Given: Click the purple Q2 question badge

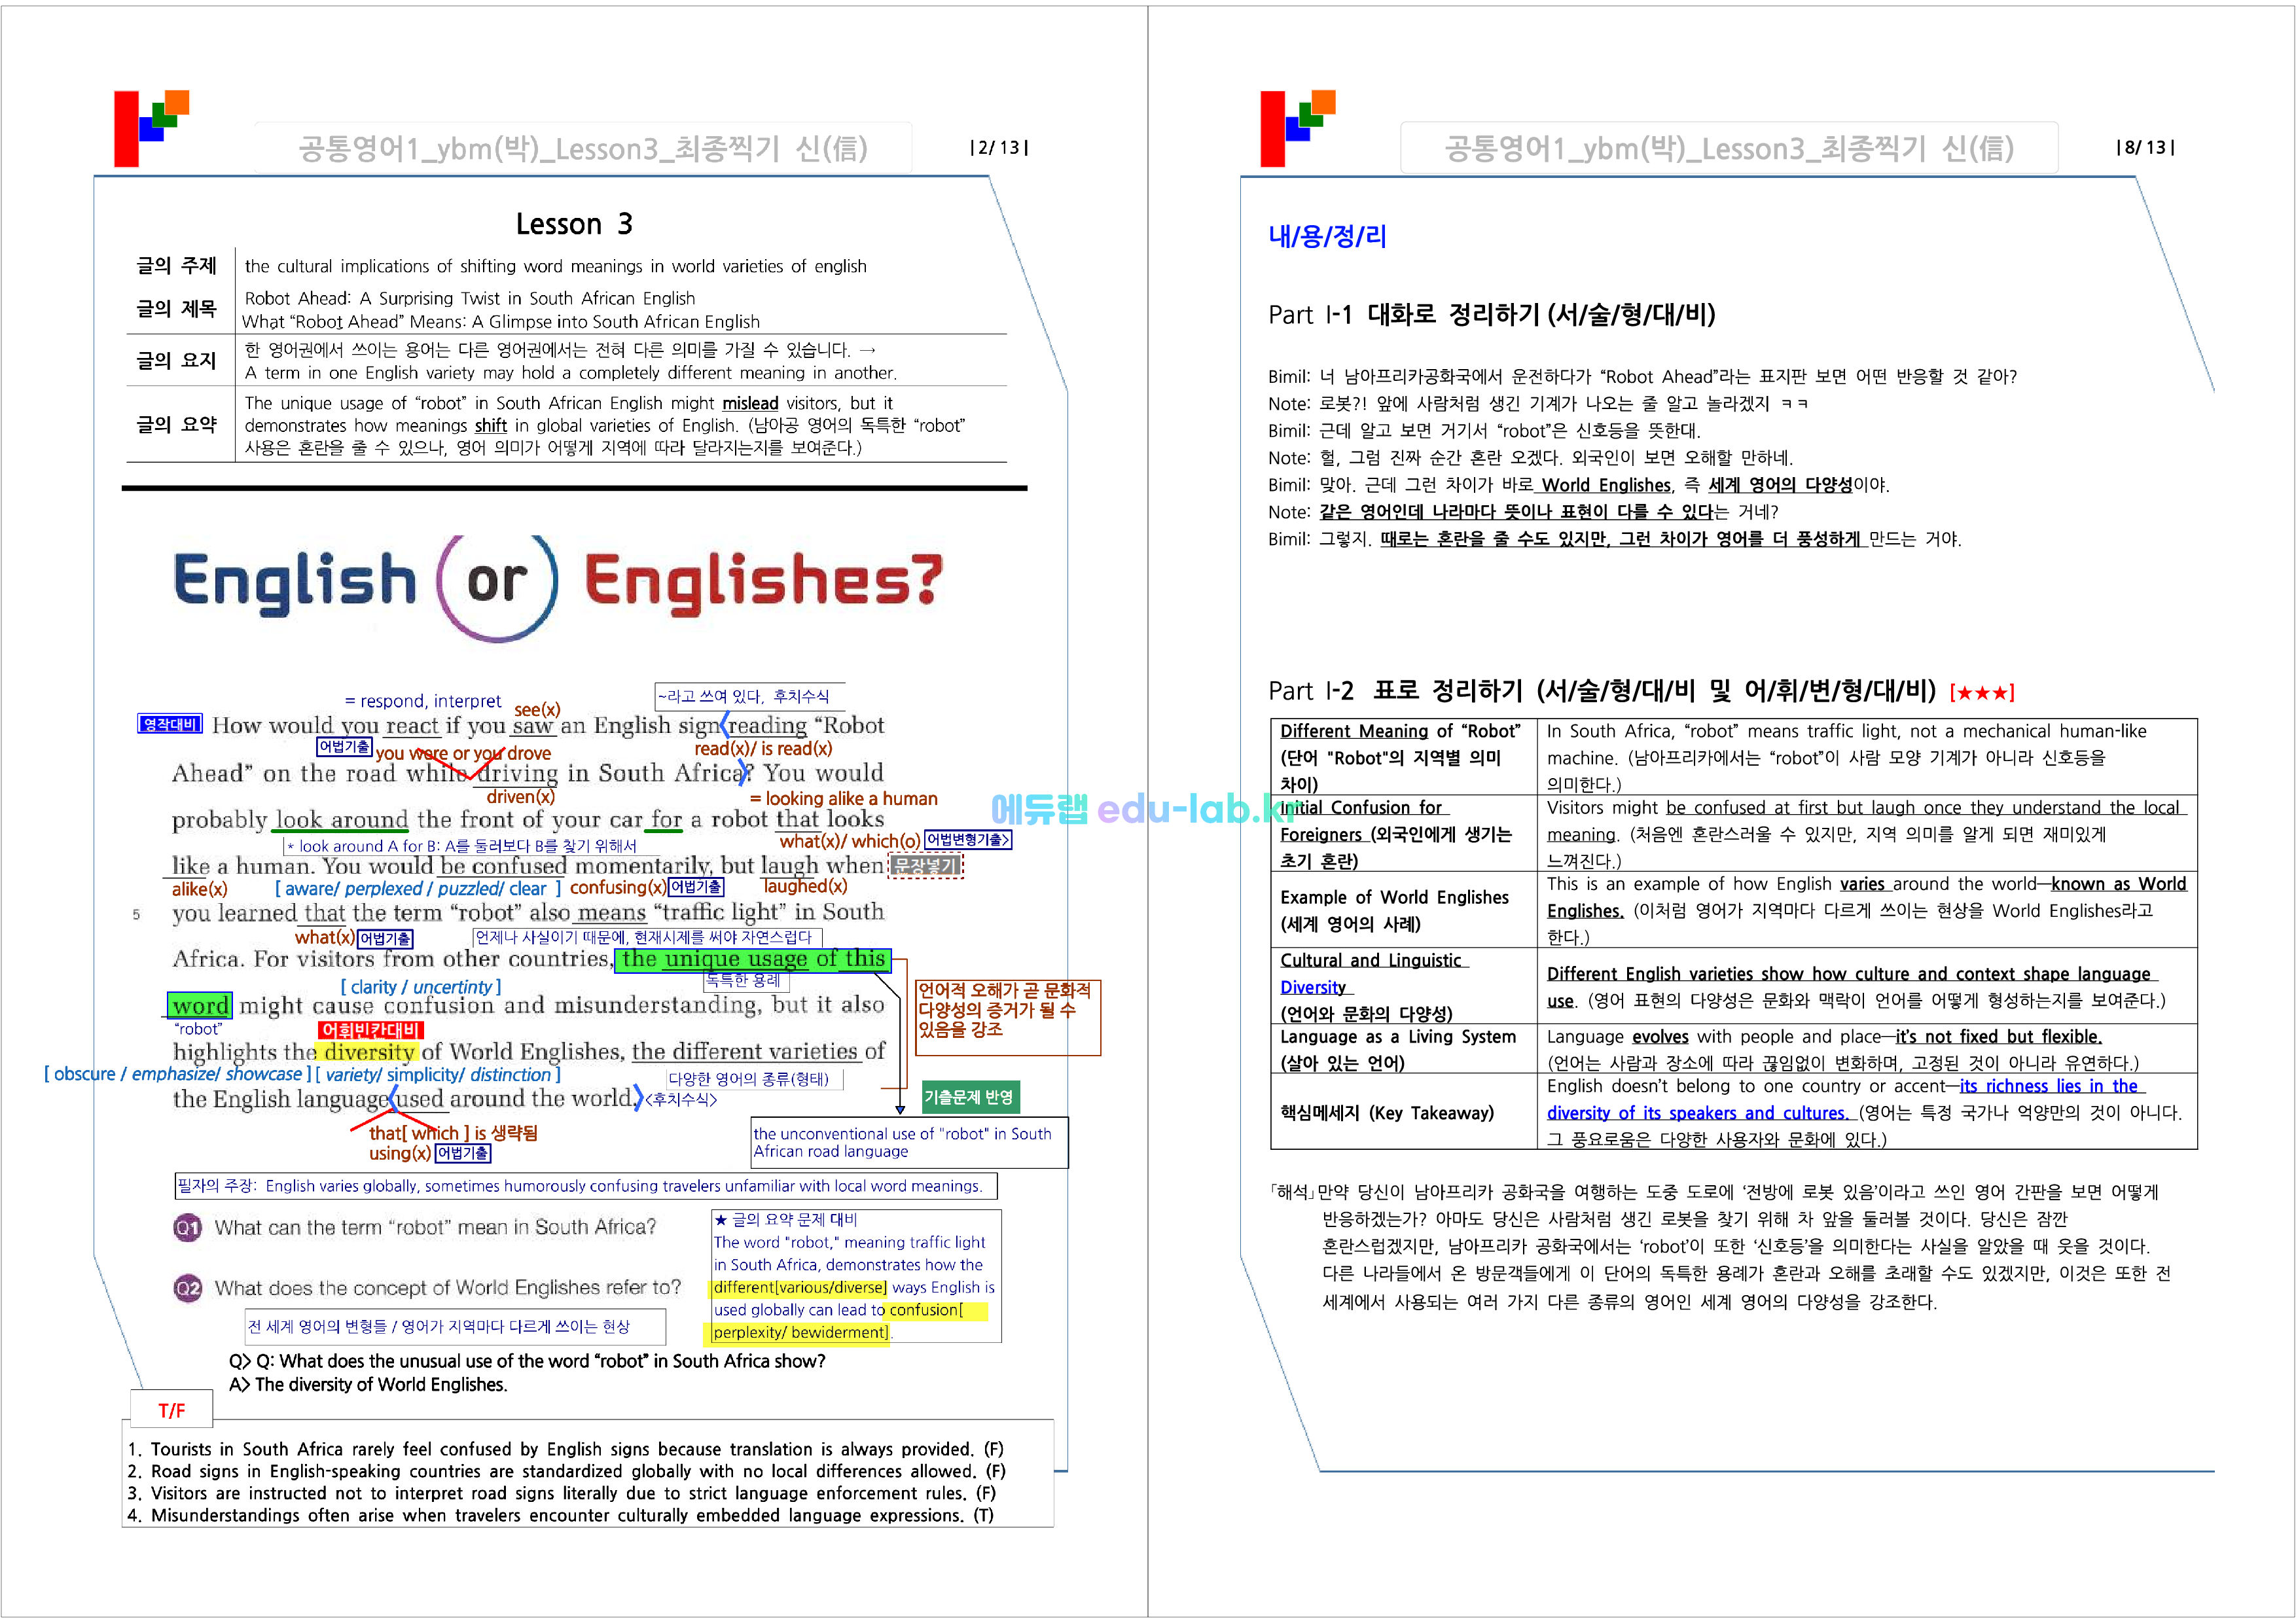Looking at the screenshot, I should [187, 1288].
